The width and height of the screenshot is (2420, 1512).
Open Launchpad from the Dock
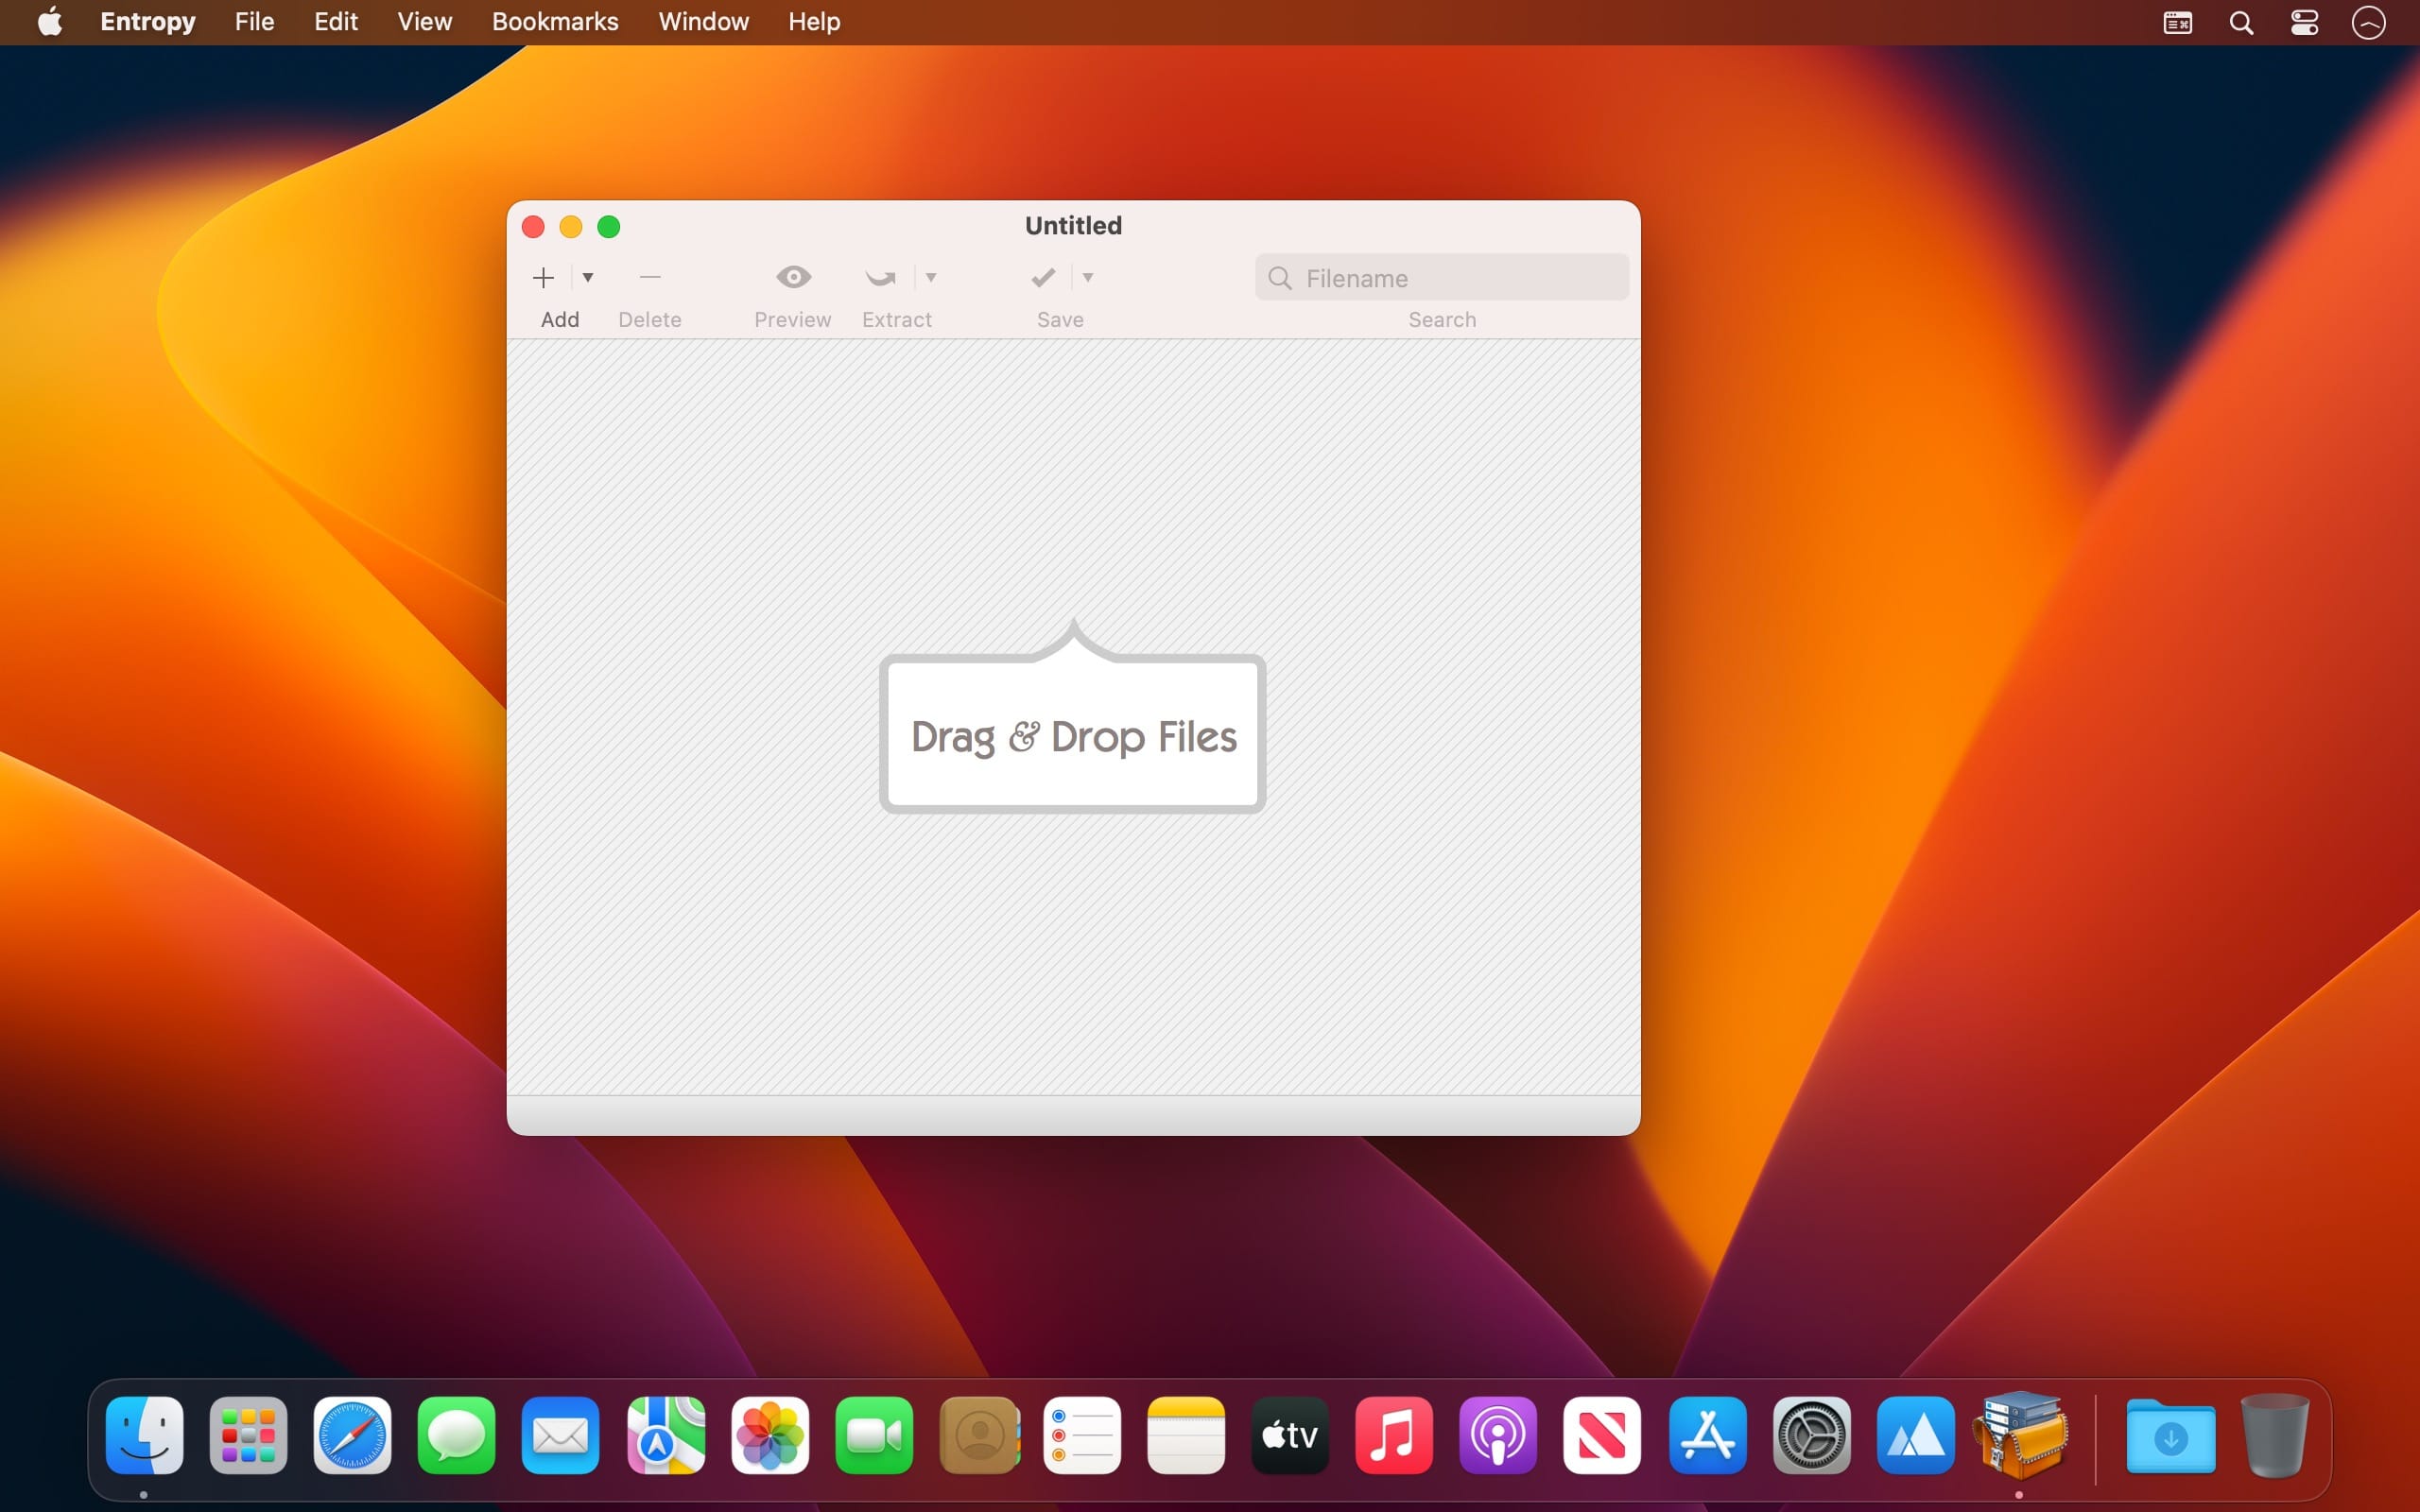tap(249, 1436)
